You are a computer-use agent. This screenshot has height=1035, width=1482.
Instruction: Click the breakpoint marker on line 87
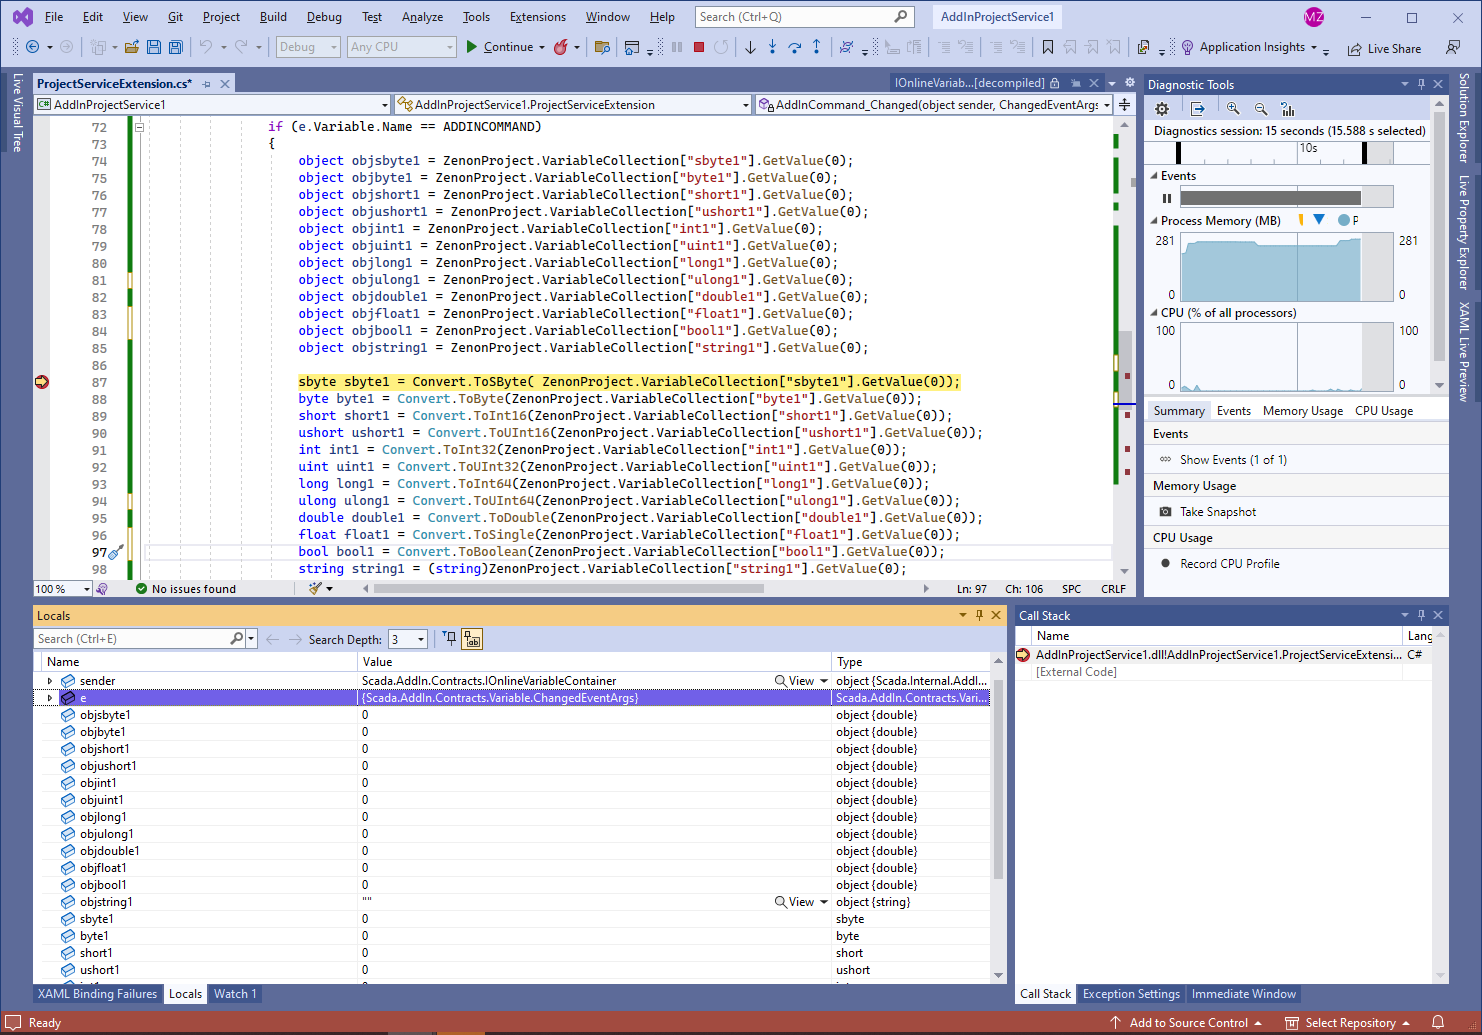(x=42, y=382)
